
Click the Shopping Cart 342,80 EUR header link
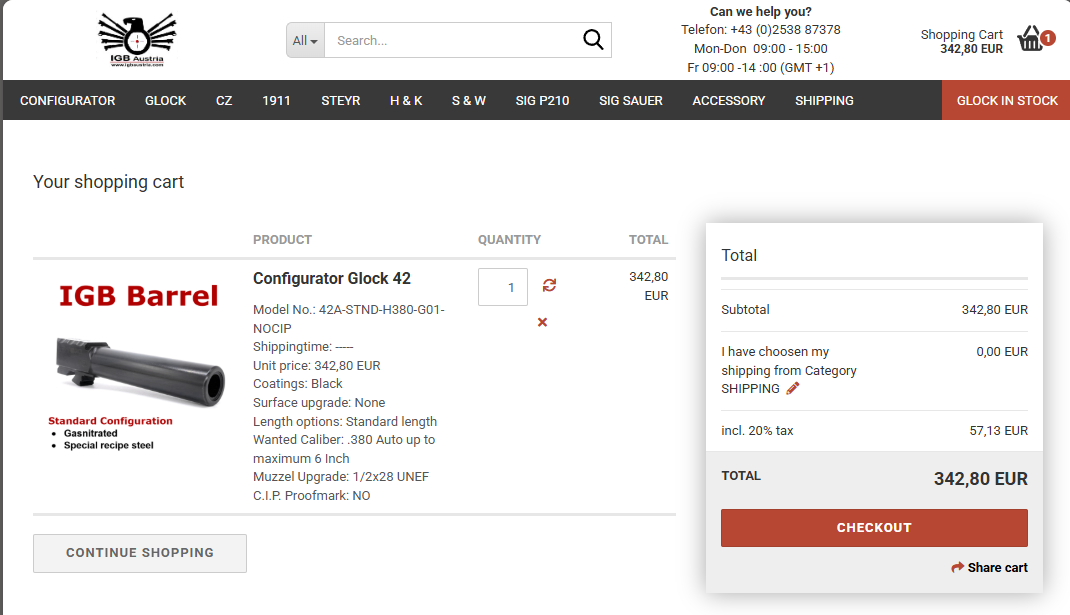[961, 42]
